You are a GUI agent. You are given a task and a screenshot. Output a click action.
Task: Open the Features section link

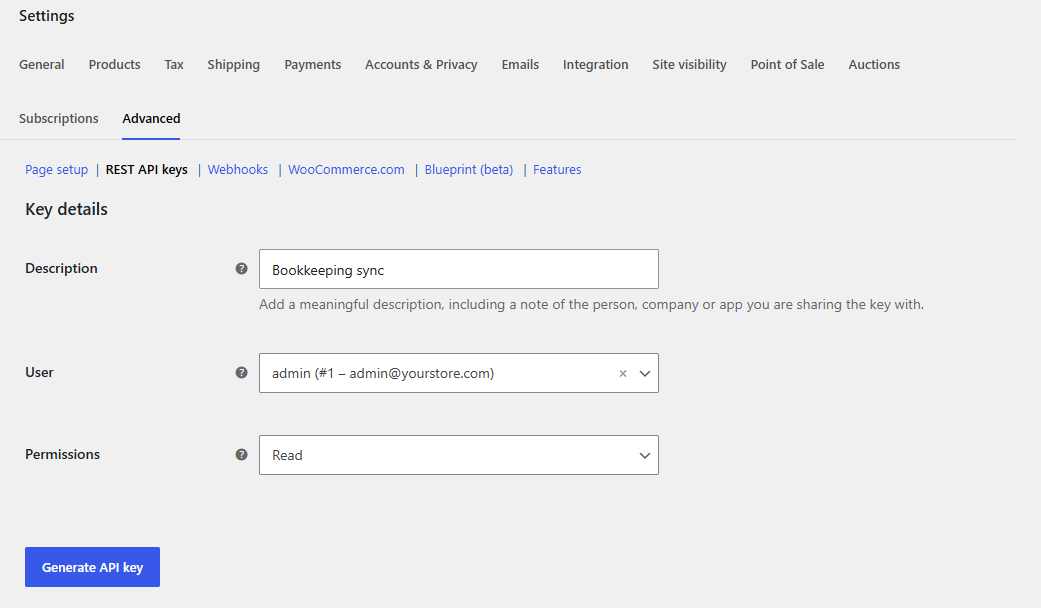click(557, 169)
